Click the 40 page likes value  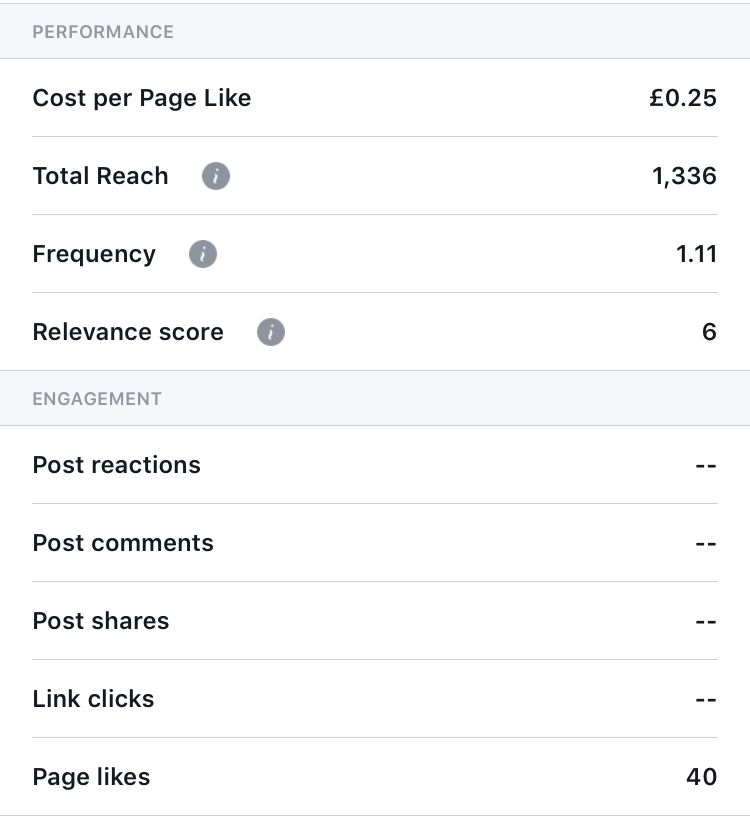click(x=702, y=777)
